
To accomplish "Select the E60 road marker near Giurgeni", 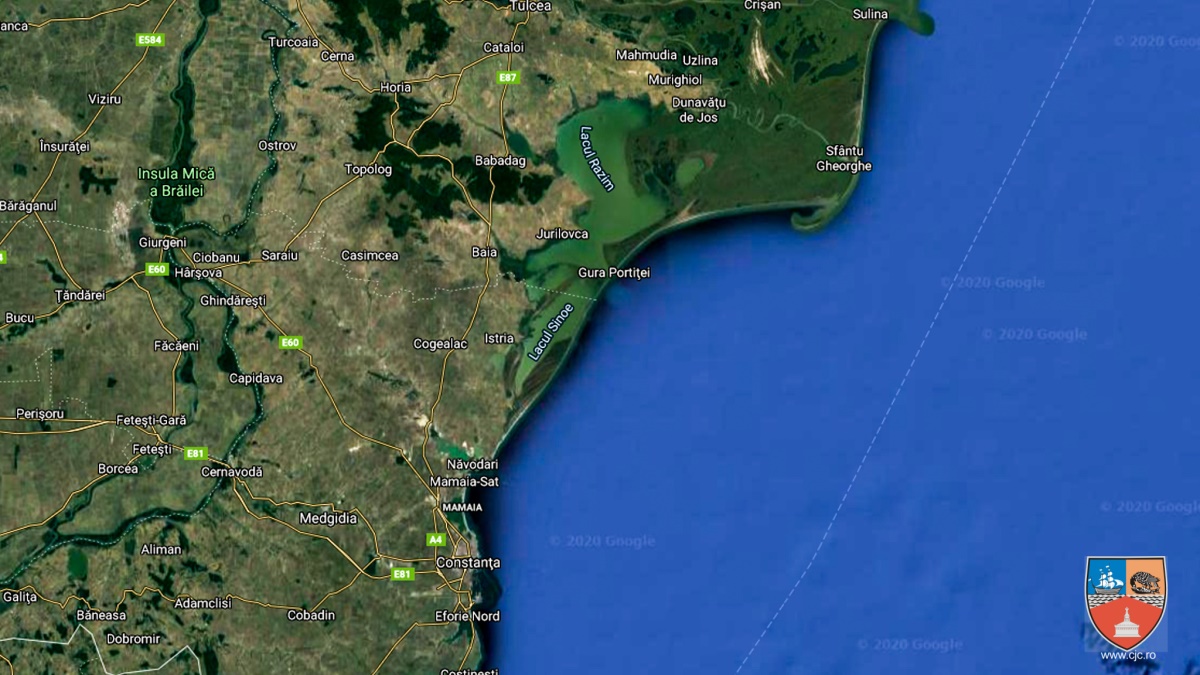I will tap(156, 269).
